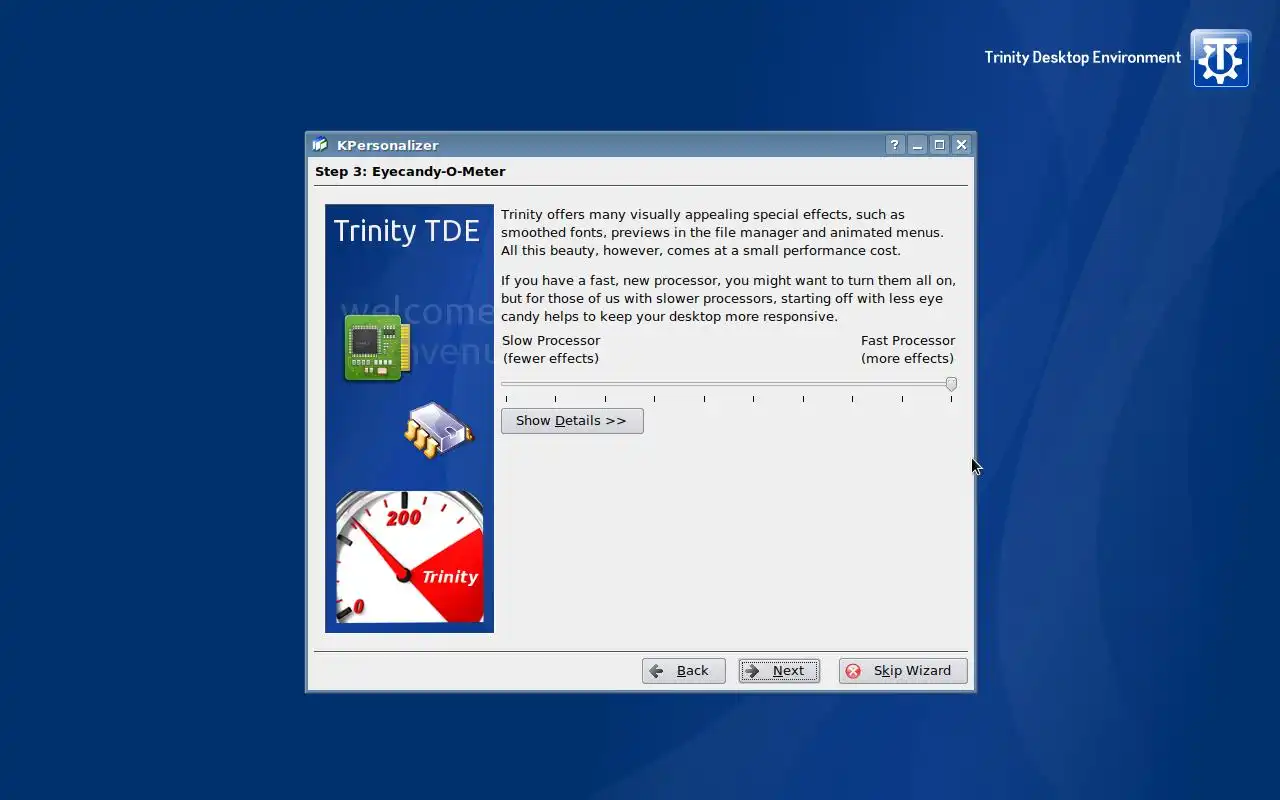The height and width of the screenshot is (800, 1280).
Task: Expand Show Details section
Action: tap(572, 421)
